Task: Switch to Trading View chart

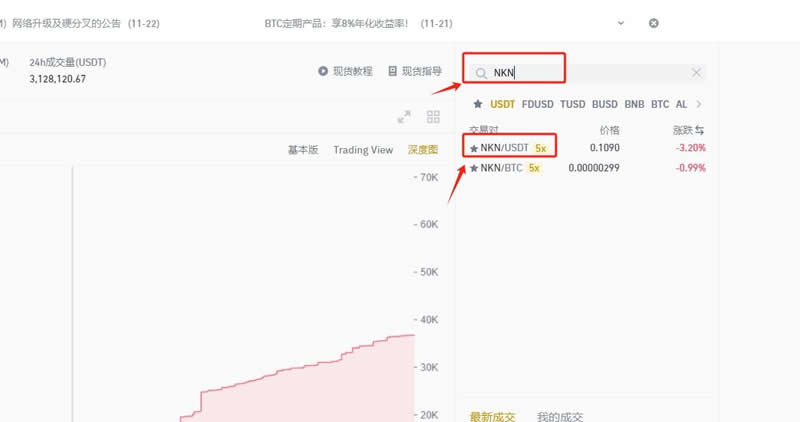Action: pyautogui.click(x=363, y=150)
